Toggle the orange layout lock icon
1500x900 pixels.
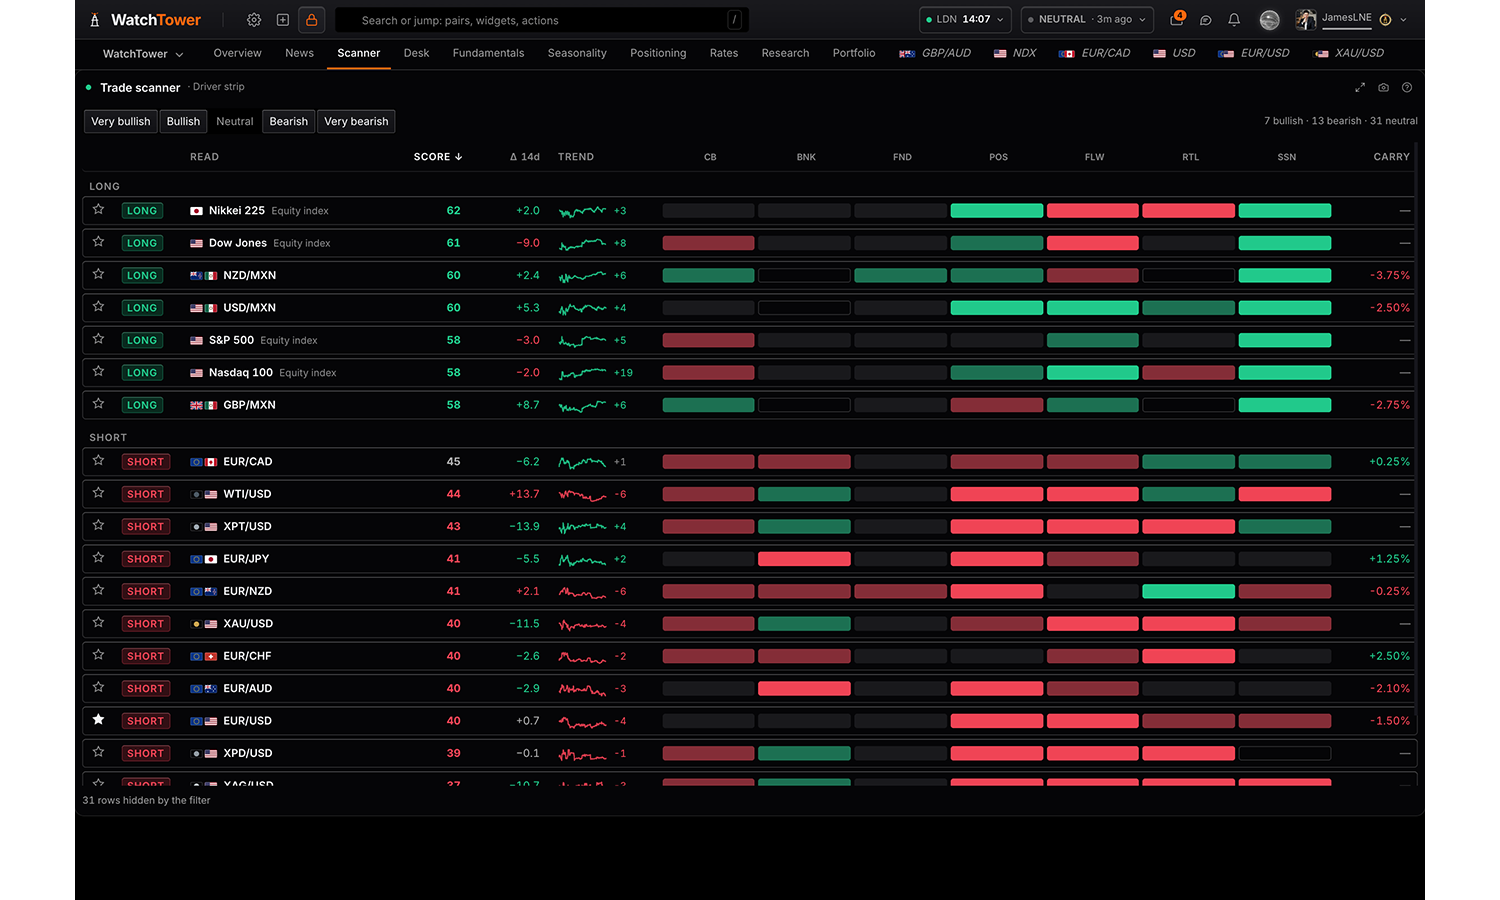(311, 20)
